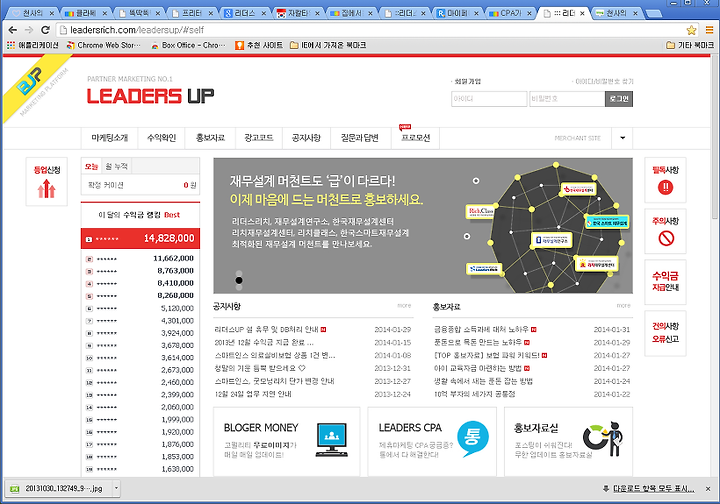Click more link beside 공지사항
The image size is (720, 504).
(404, 306)
